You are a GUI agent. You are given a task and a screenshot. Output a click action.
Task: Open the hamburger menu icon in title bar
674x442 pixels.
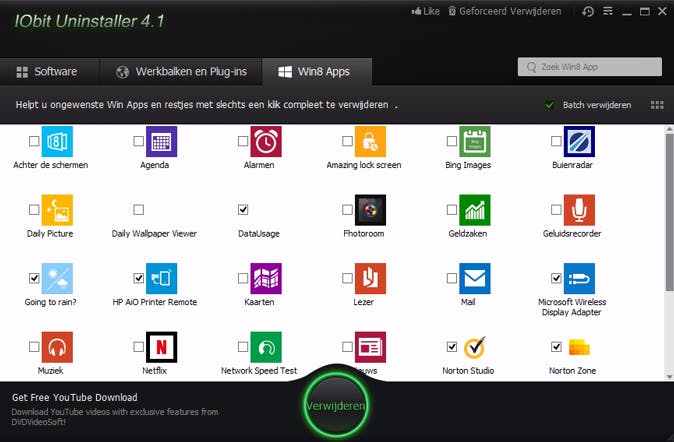(x=608, y=11)
